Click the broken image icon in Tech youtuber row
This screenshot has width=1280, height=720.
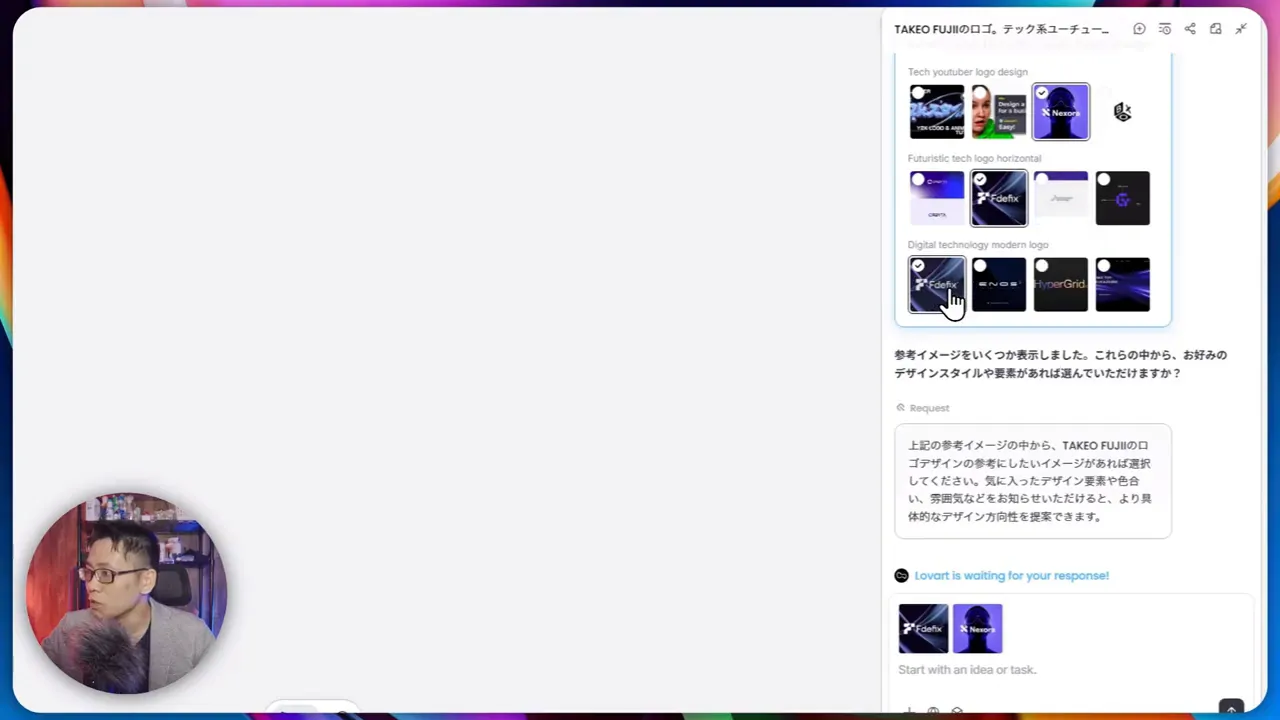tap(1122, 112)
